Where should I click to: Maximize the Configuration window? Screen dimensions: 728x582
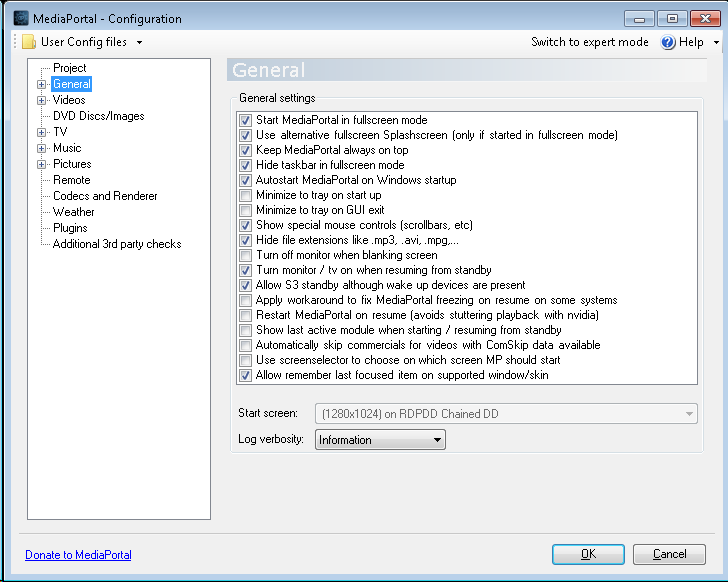pos(672,19)
